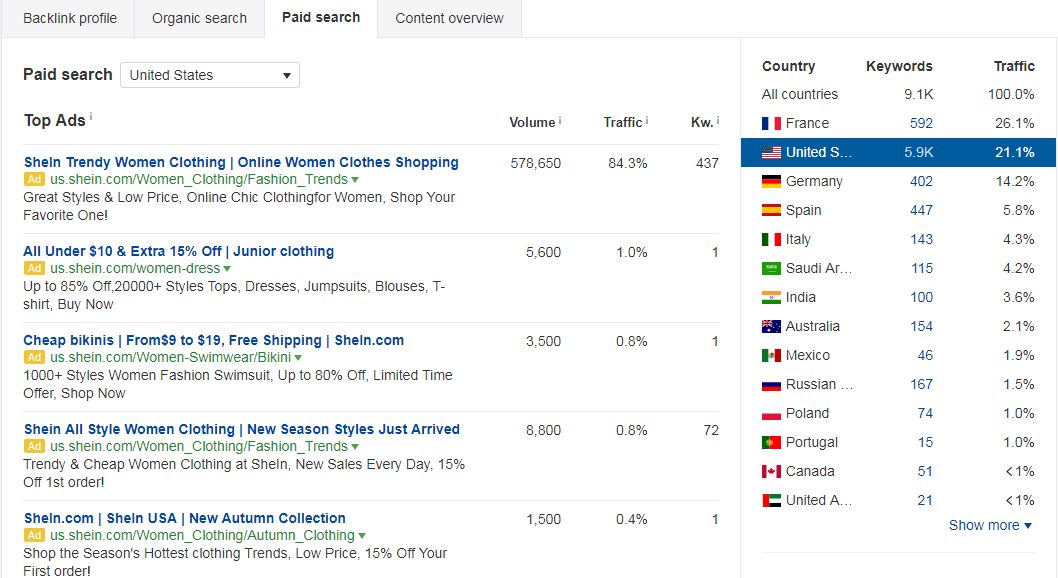Switch to the Organic search tab
The width and height of the screenshot is (1058, 578).
click(199, 18)
